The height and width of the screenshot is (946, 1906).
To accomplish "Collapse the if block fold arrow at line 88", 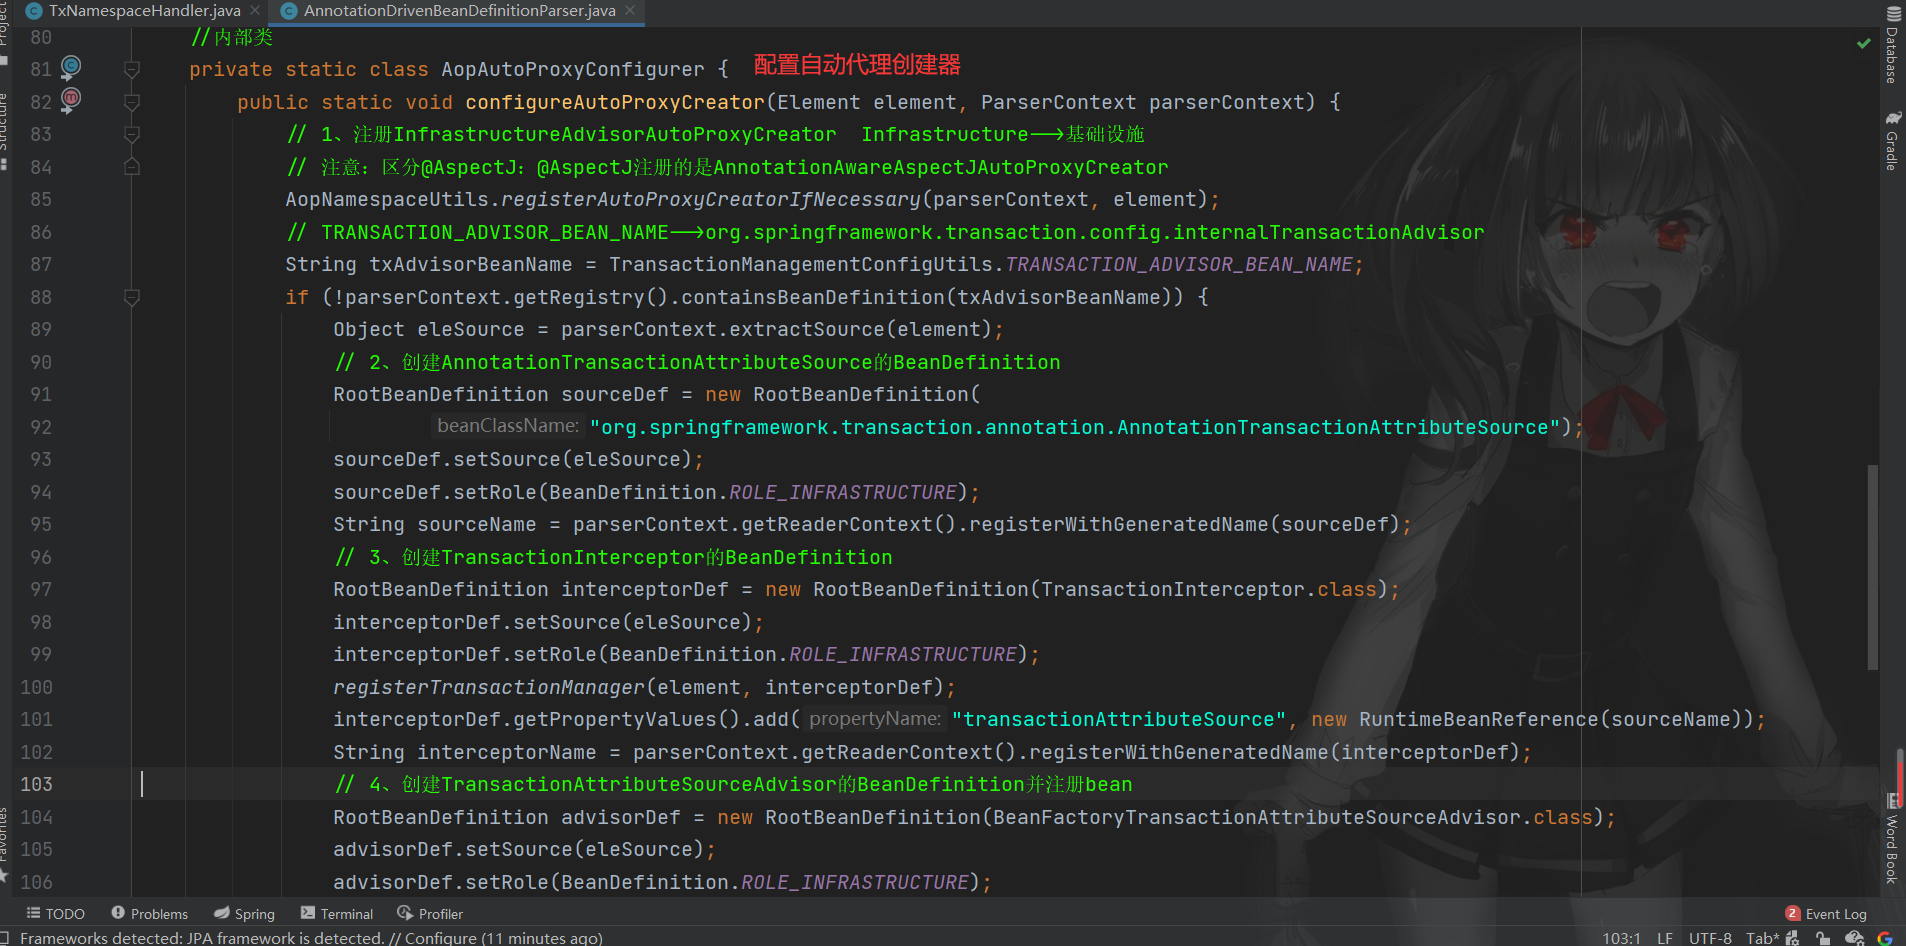I will click(x=131, y=297).
